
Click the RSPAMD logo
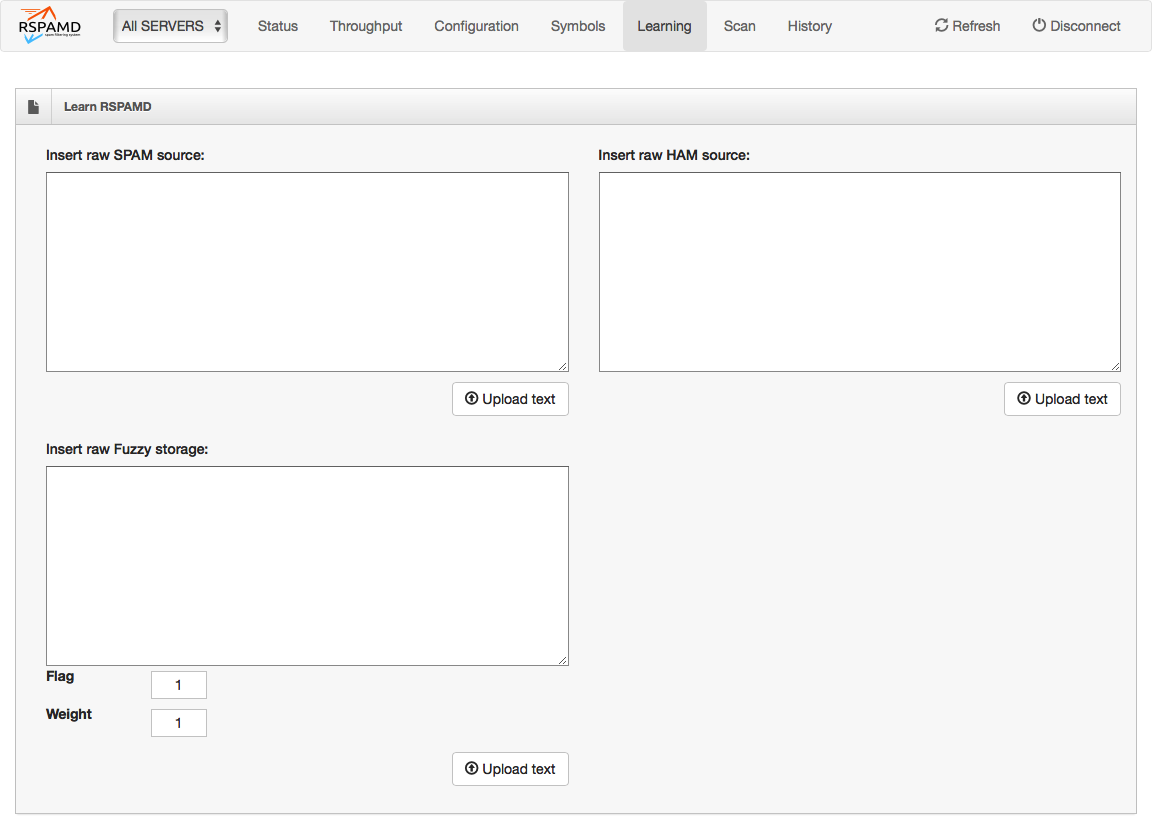click(50, 26)
